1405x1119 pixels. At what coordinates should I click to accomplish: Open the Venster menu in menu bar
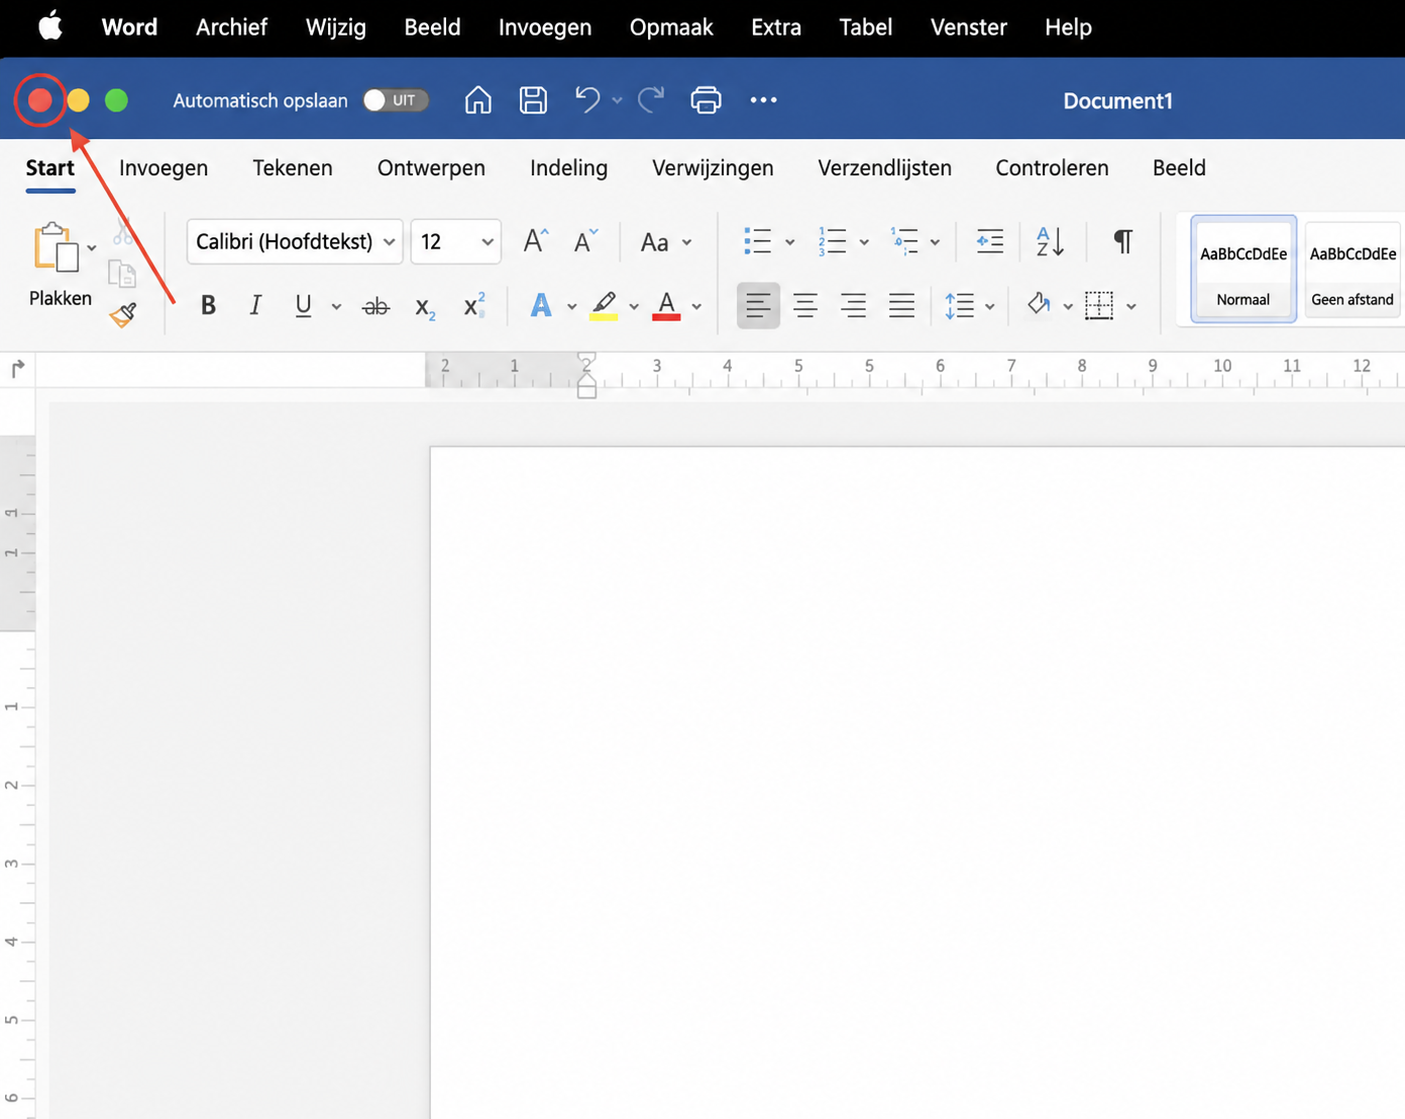click(x=969, y=27)
